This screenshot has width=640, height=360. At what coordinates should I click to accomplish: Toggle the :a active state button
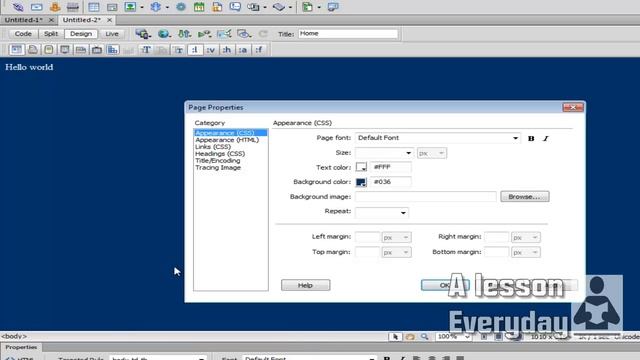tap(243, 50)
